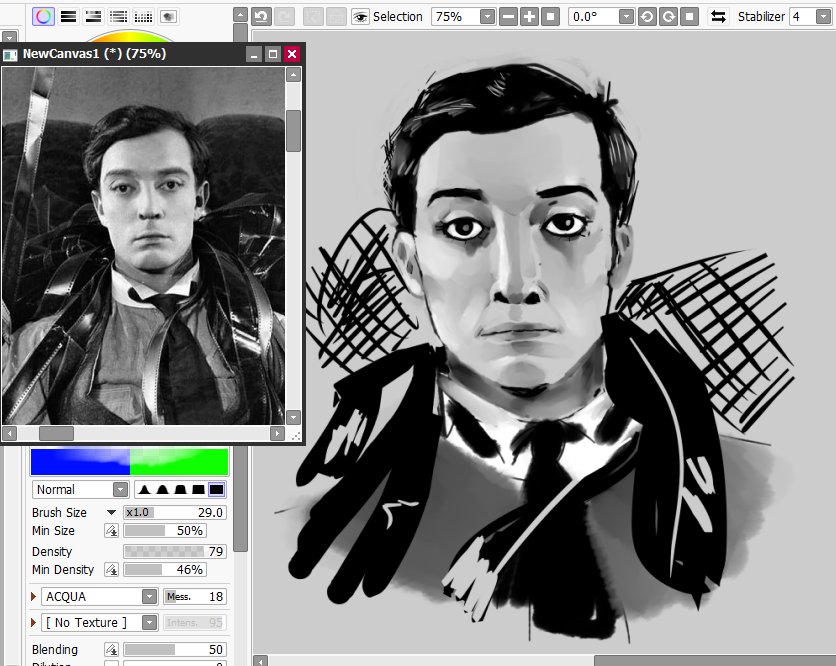Open the small dropdown arrow left of color wheel

[9, 38]
